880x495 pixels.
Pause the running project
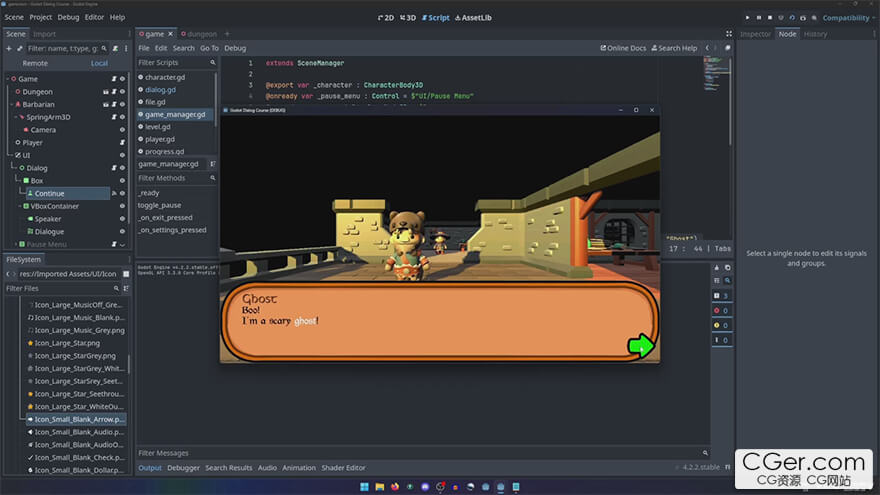(x=759, y=18)
